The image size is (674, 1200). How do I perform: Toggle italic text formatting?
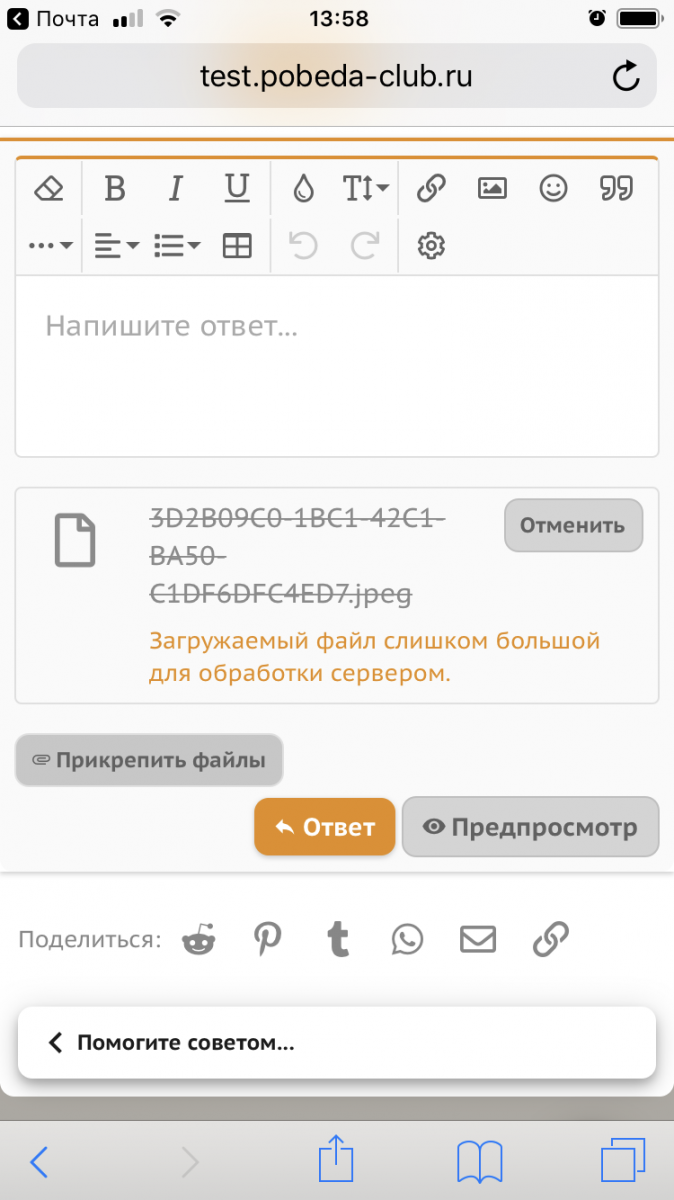coord(176,188)
